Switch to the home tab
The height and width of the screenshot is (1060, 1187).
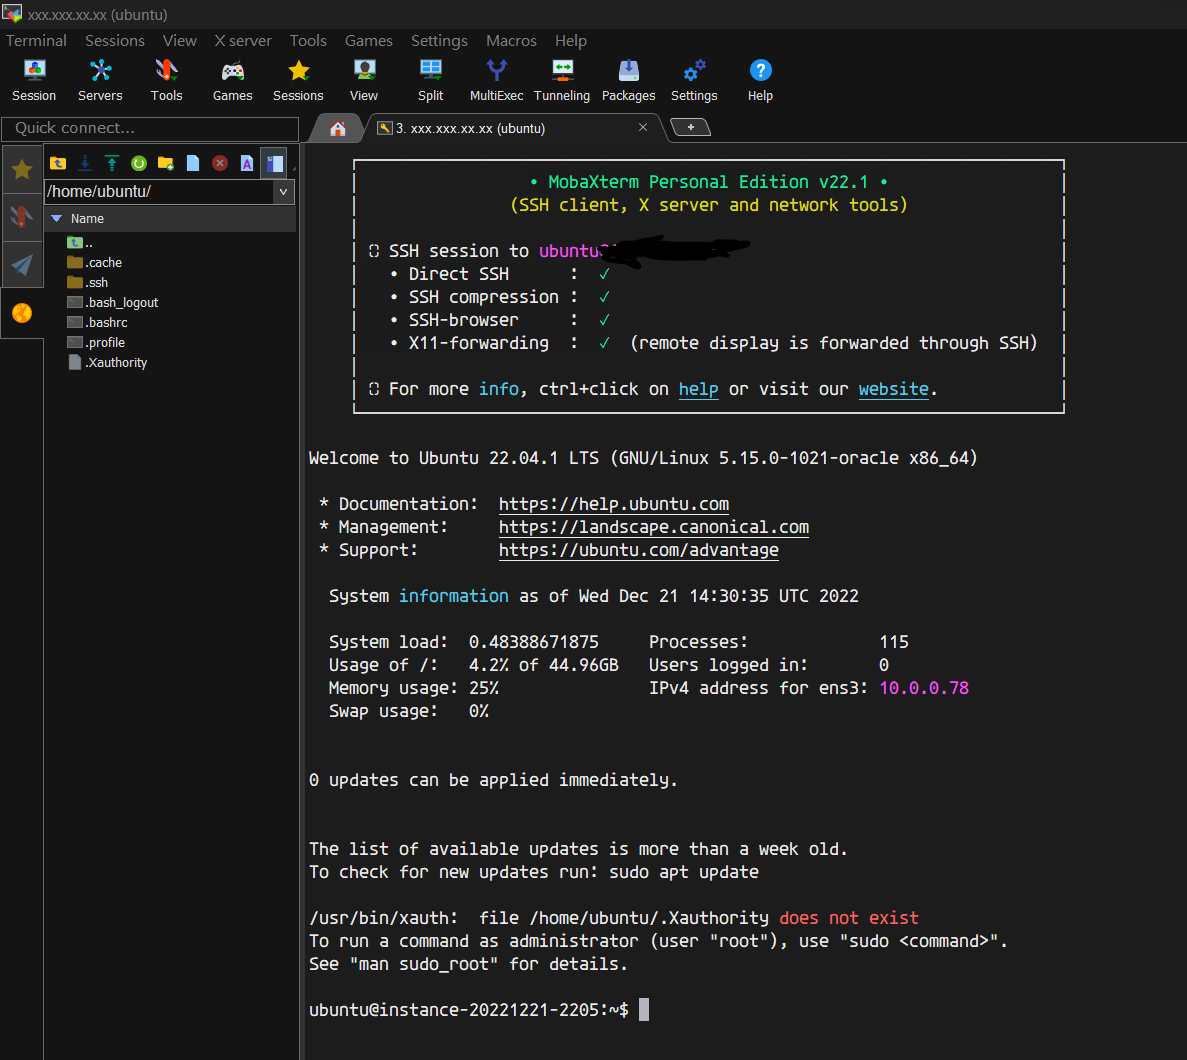(338, 128)
